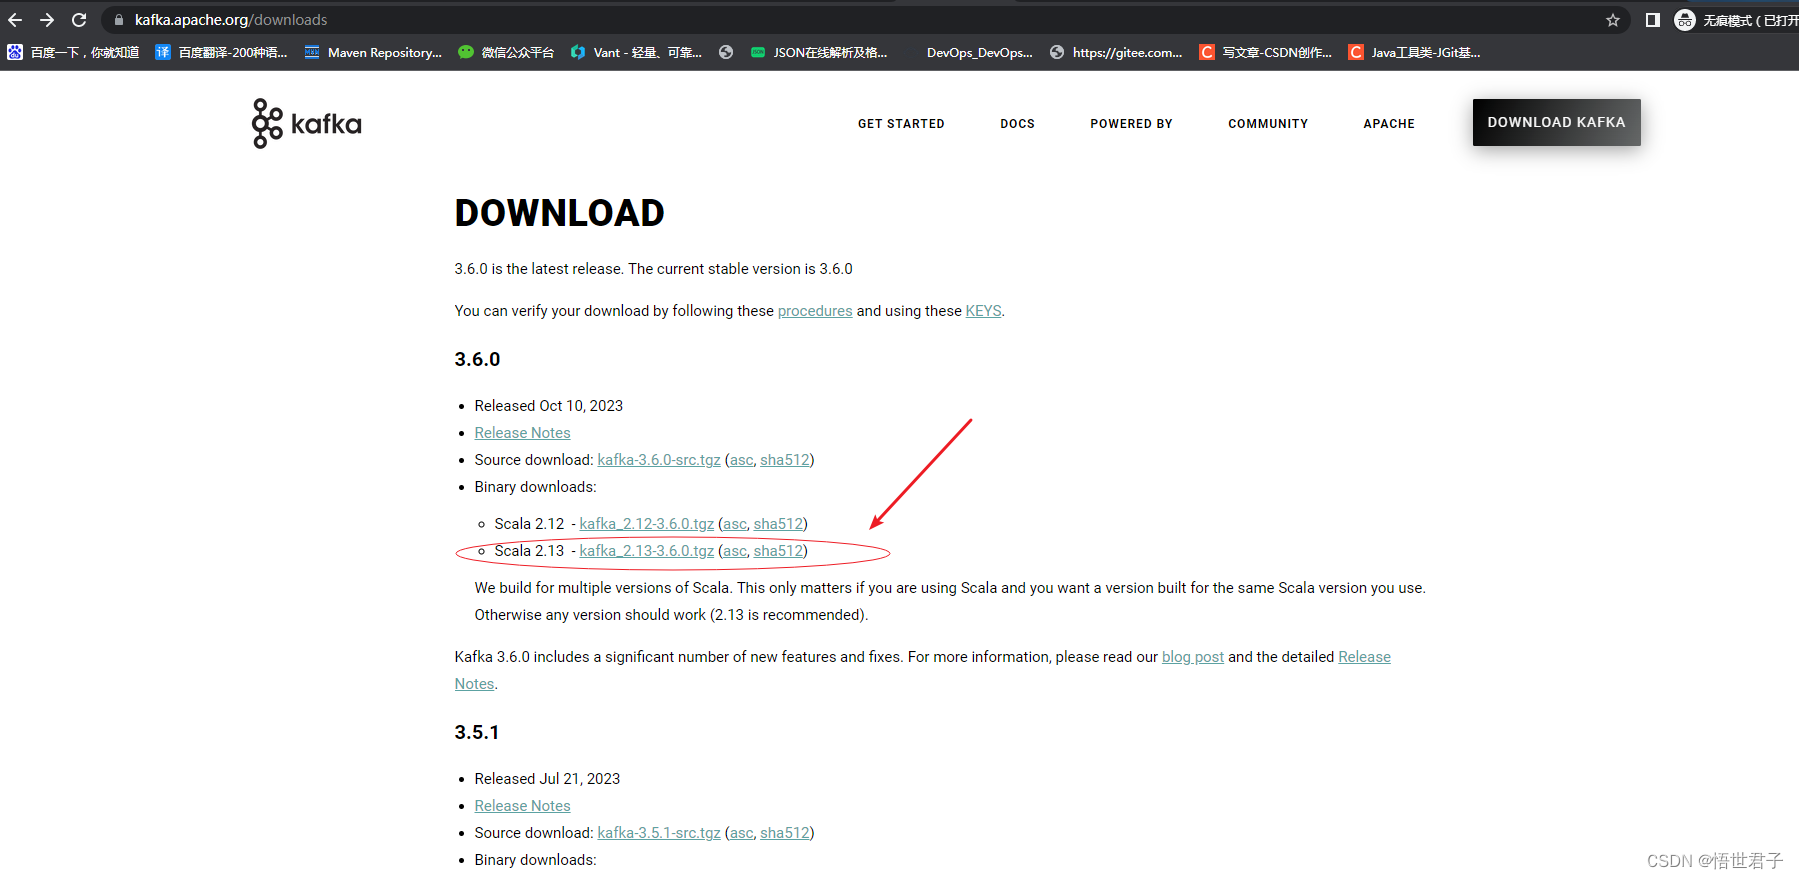1799x879 pixels.
Task: Open the blog post link
Action: click(1193, 657)
